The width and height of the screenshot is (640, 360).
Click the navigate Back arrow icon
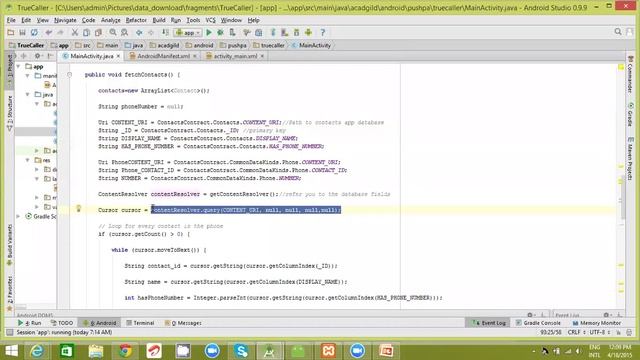click(x=139, y=32)
